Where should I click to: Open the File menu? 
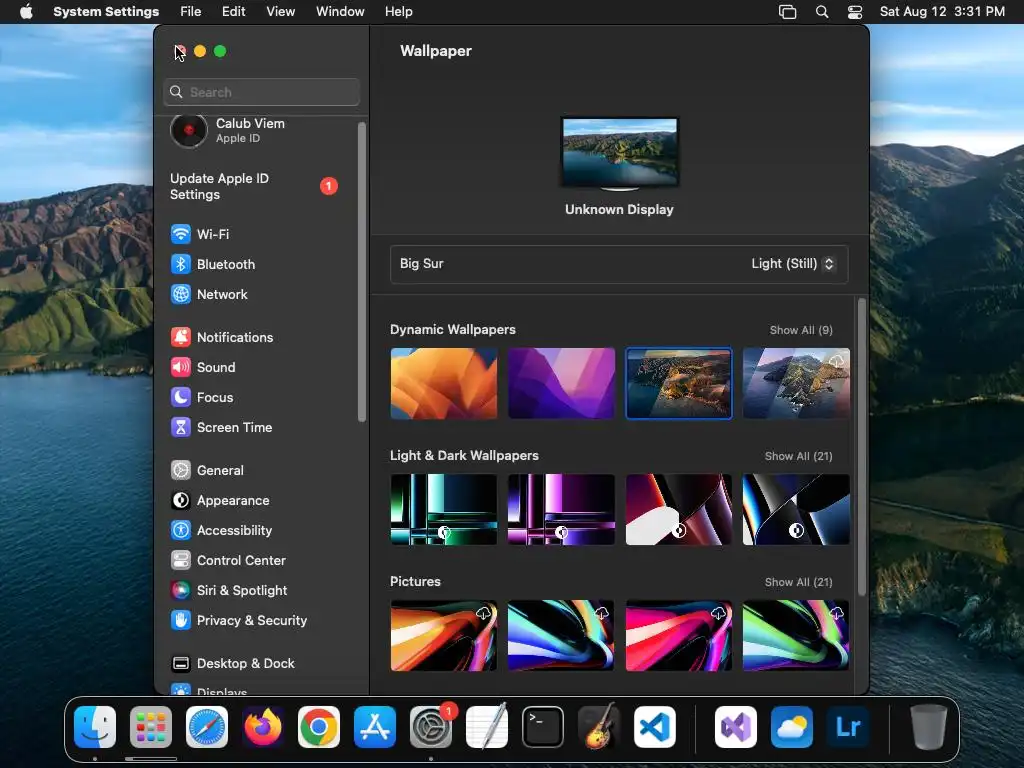click(x=191, y=12)
